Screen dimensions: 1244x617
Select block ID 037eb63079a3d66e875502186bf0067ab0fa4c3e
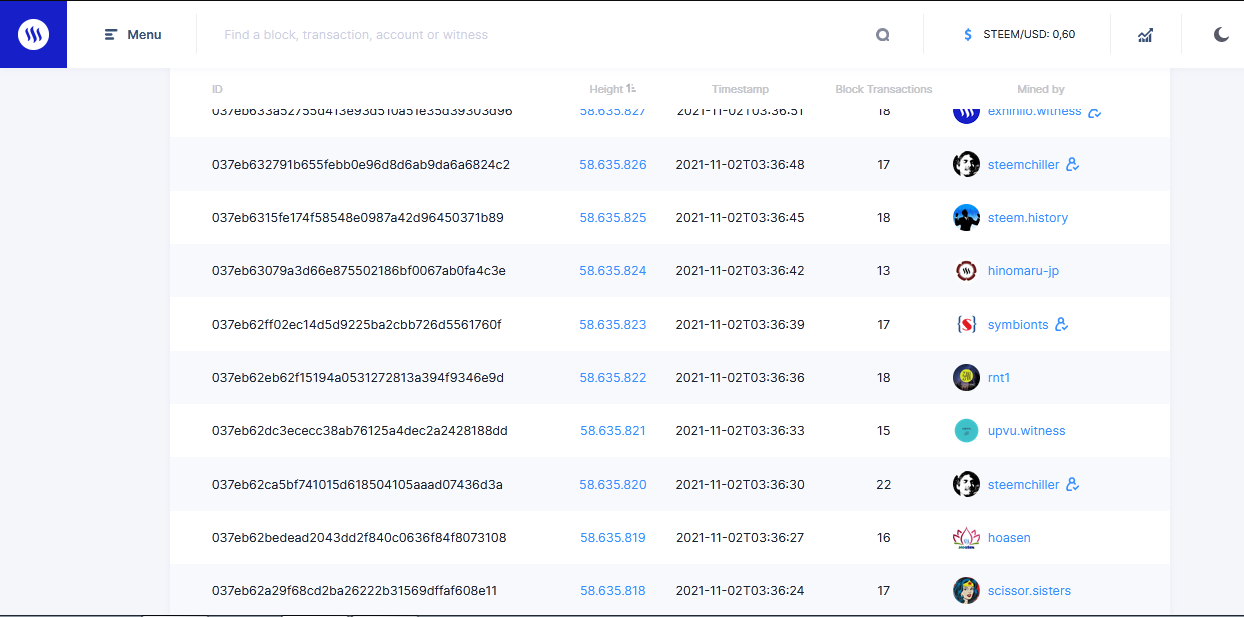coord(359,271)
